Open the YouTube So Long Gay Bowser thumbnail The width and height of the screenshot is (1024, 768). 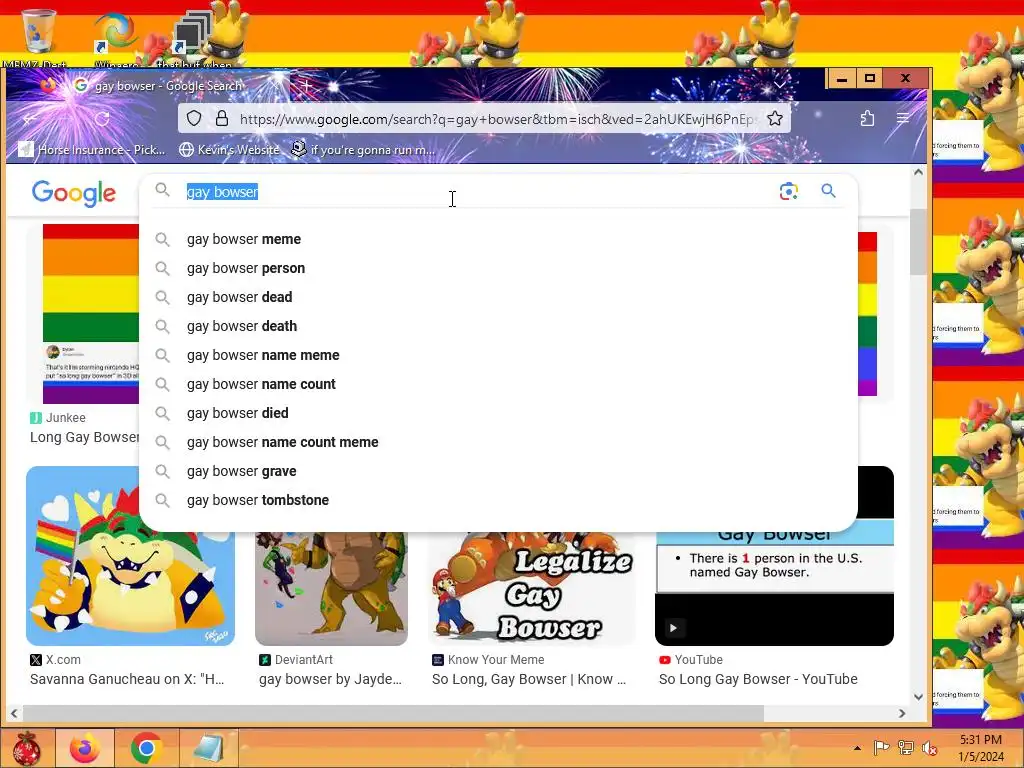(775, 588)
